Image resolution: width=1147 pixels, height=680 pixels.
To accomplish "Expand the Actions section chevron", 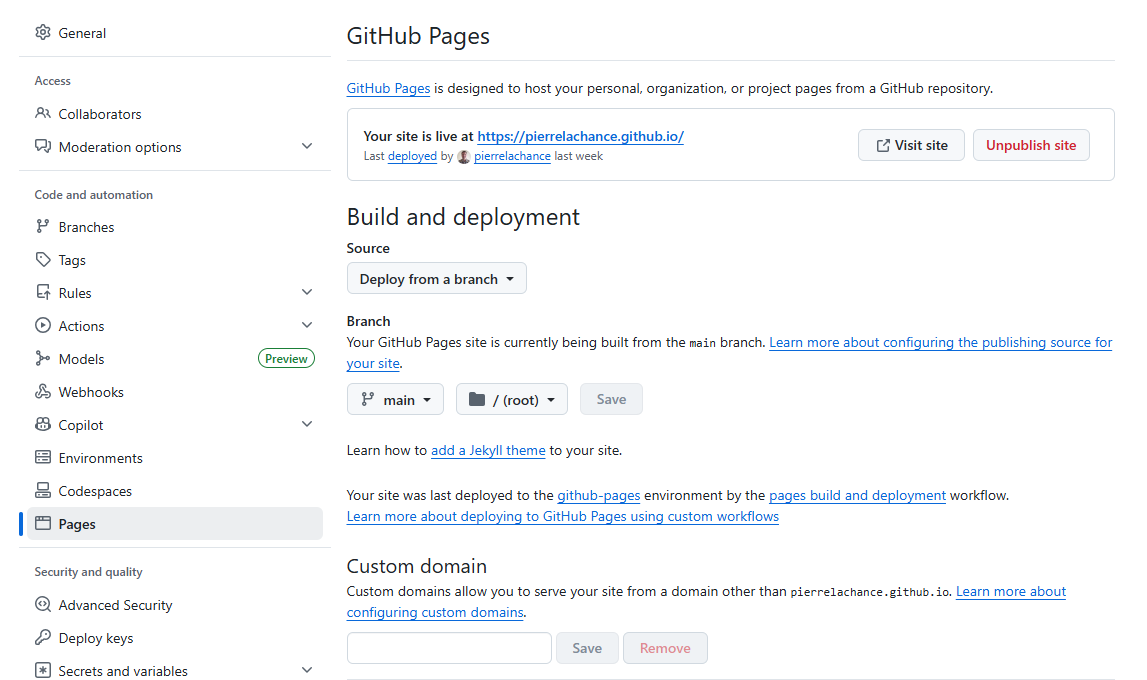I will click(x=307, y=325).
